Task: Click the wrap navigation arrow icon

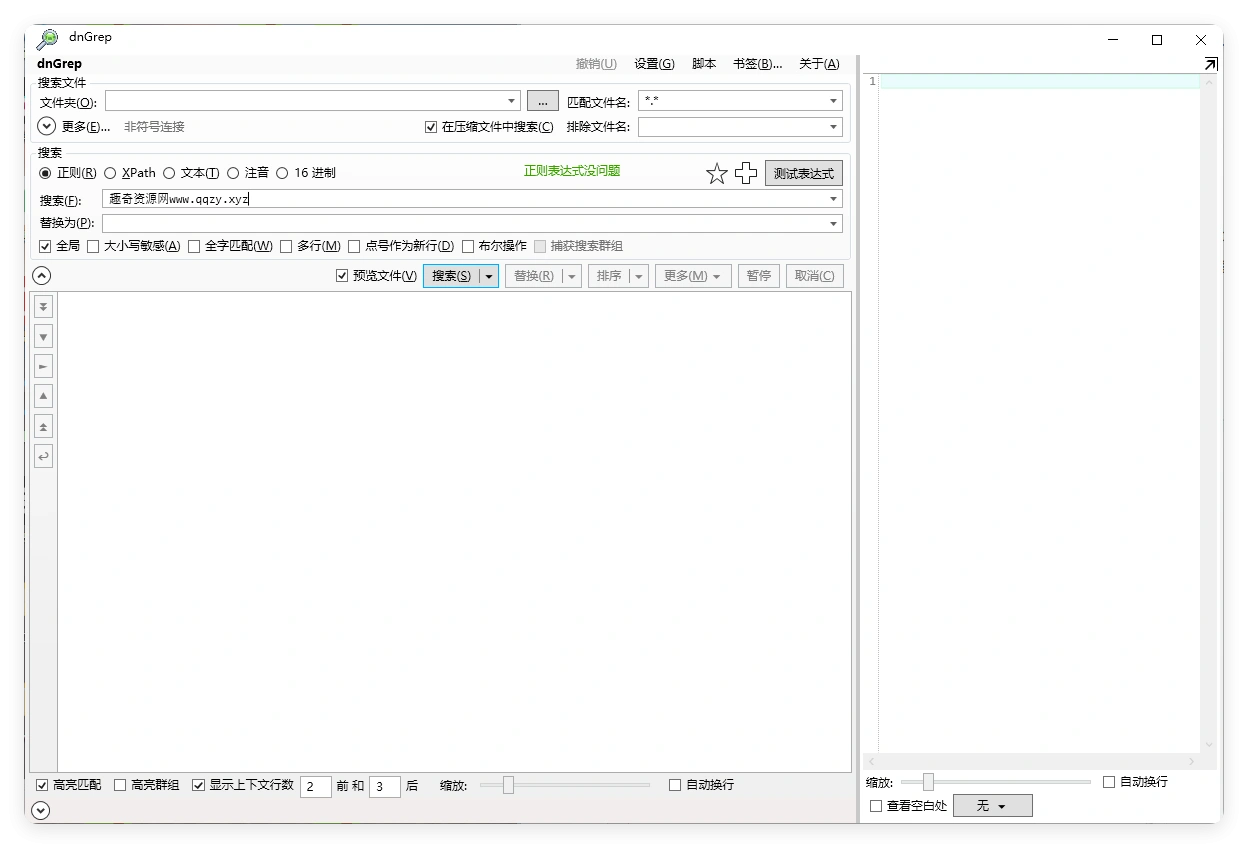Action: [x=43, y=456]
